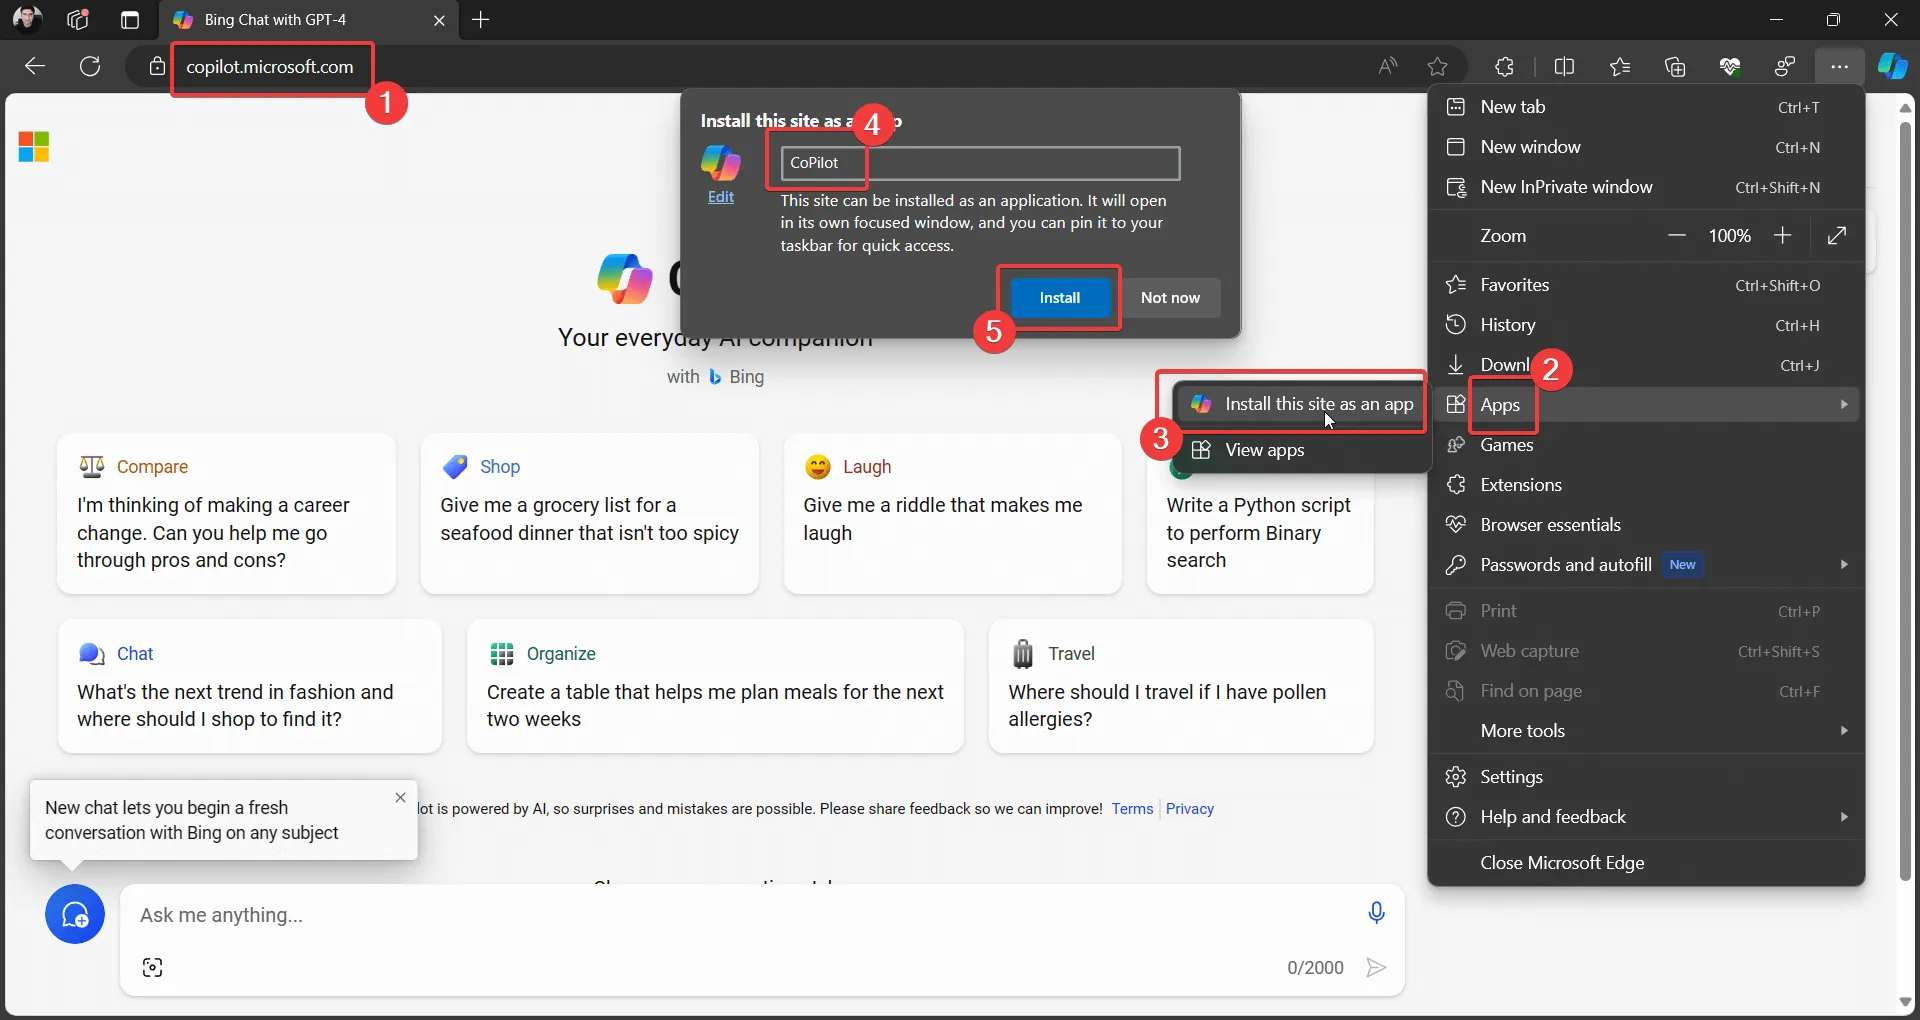
Task: Open New InPrivate window menu item
Action: click(1646, 187)
